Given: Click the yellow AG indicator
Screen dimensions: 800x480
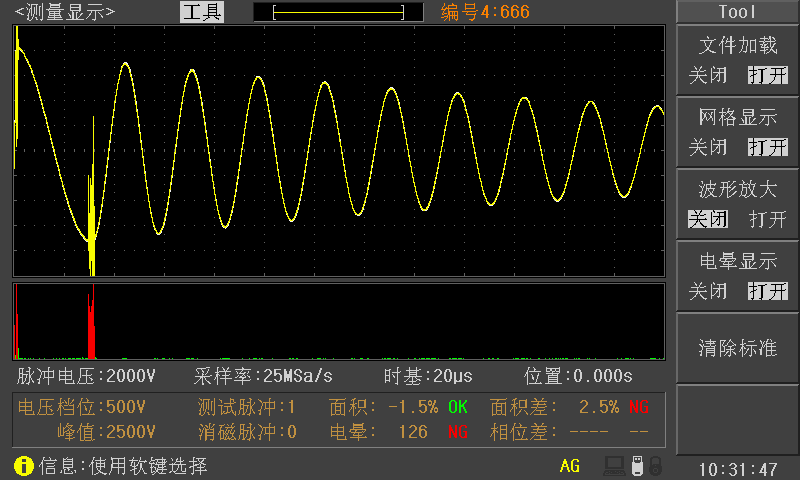Looking at the screenshot, I should pyautogui.click(x=570, y=466).
